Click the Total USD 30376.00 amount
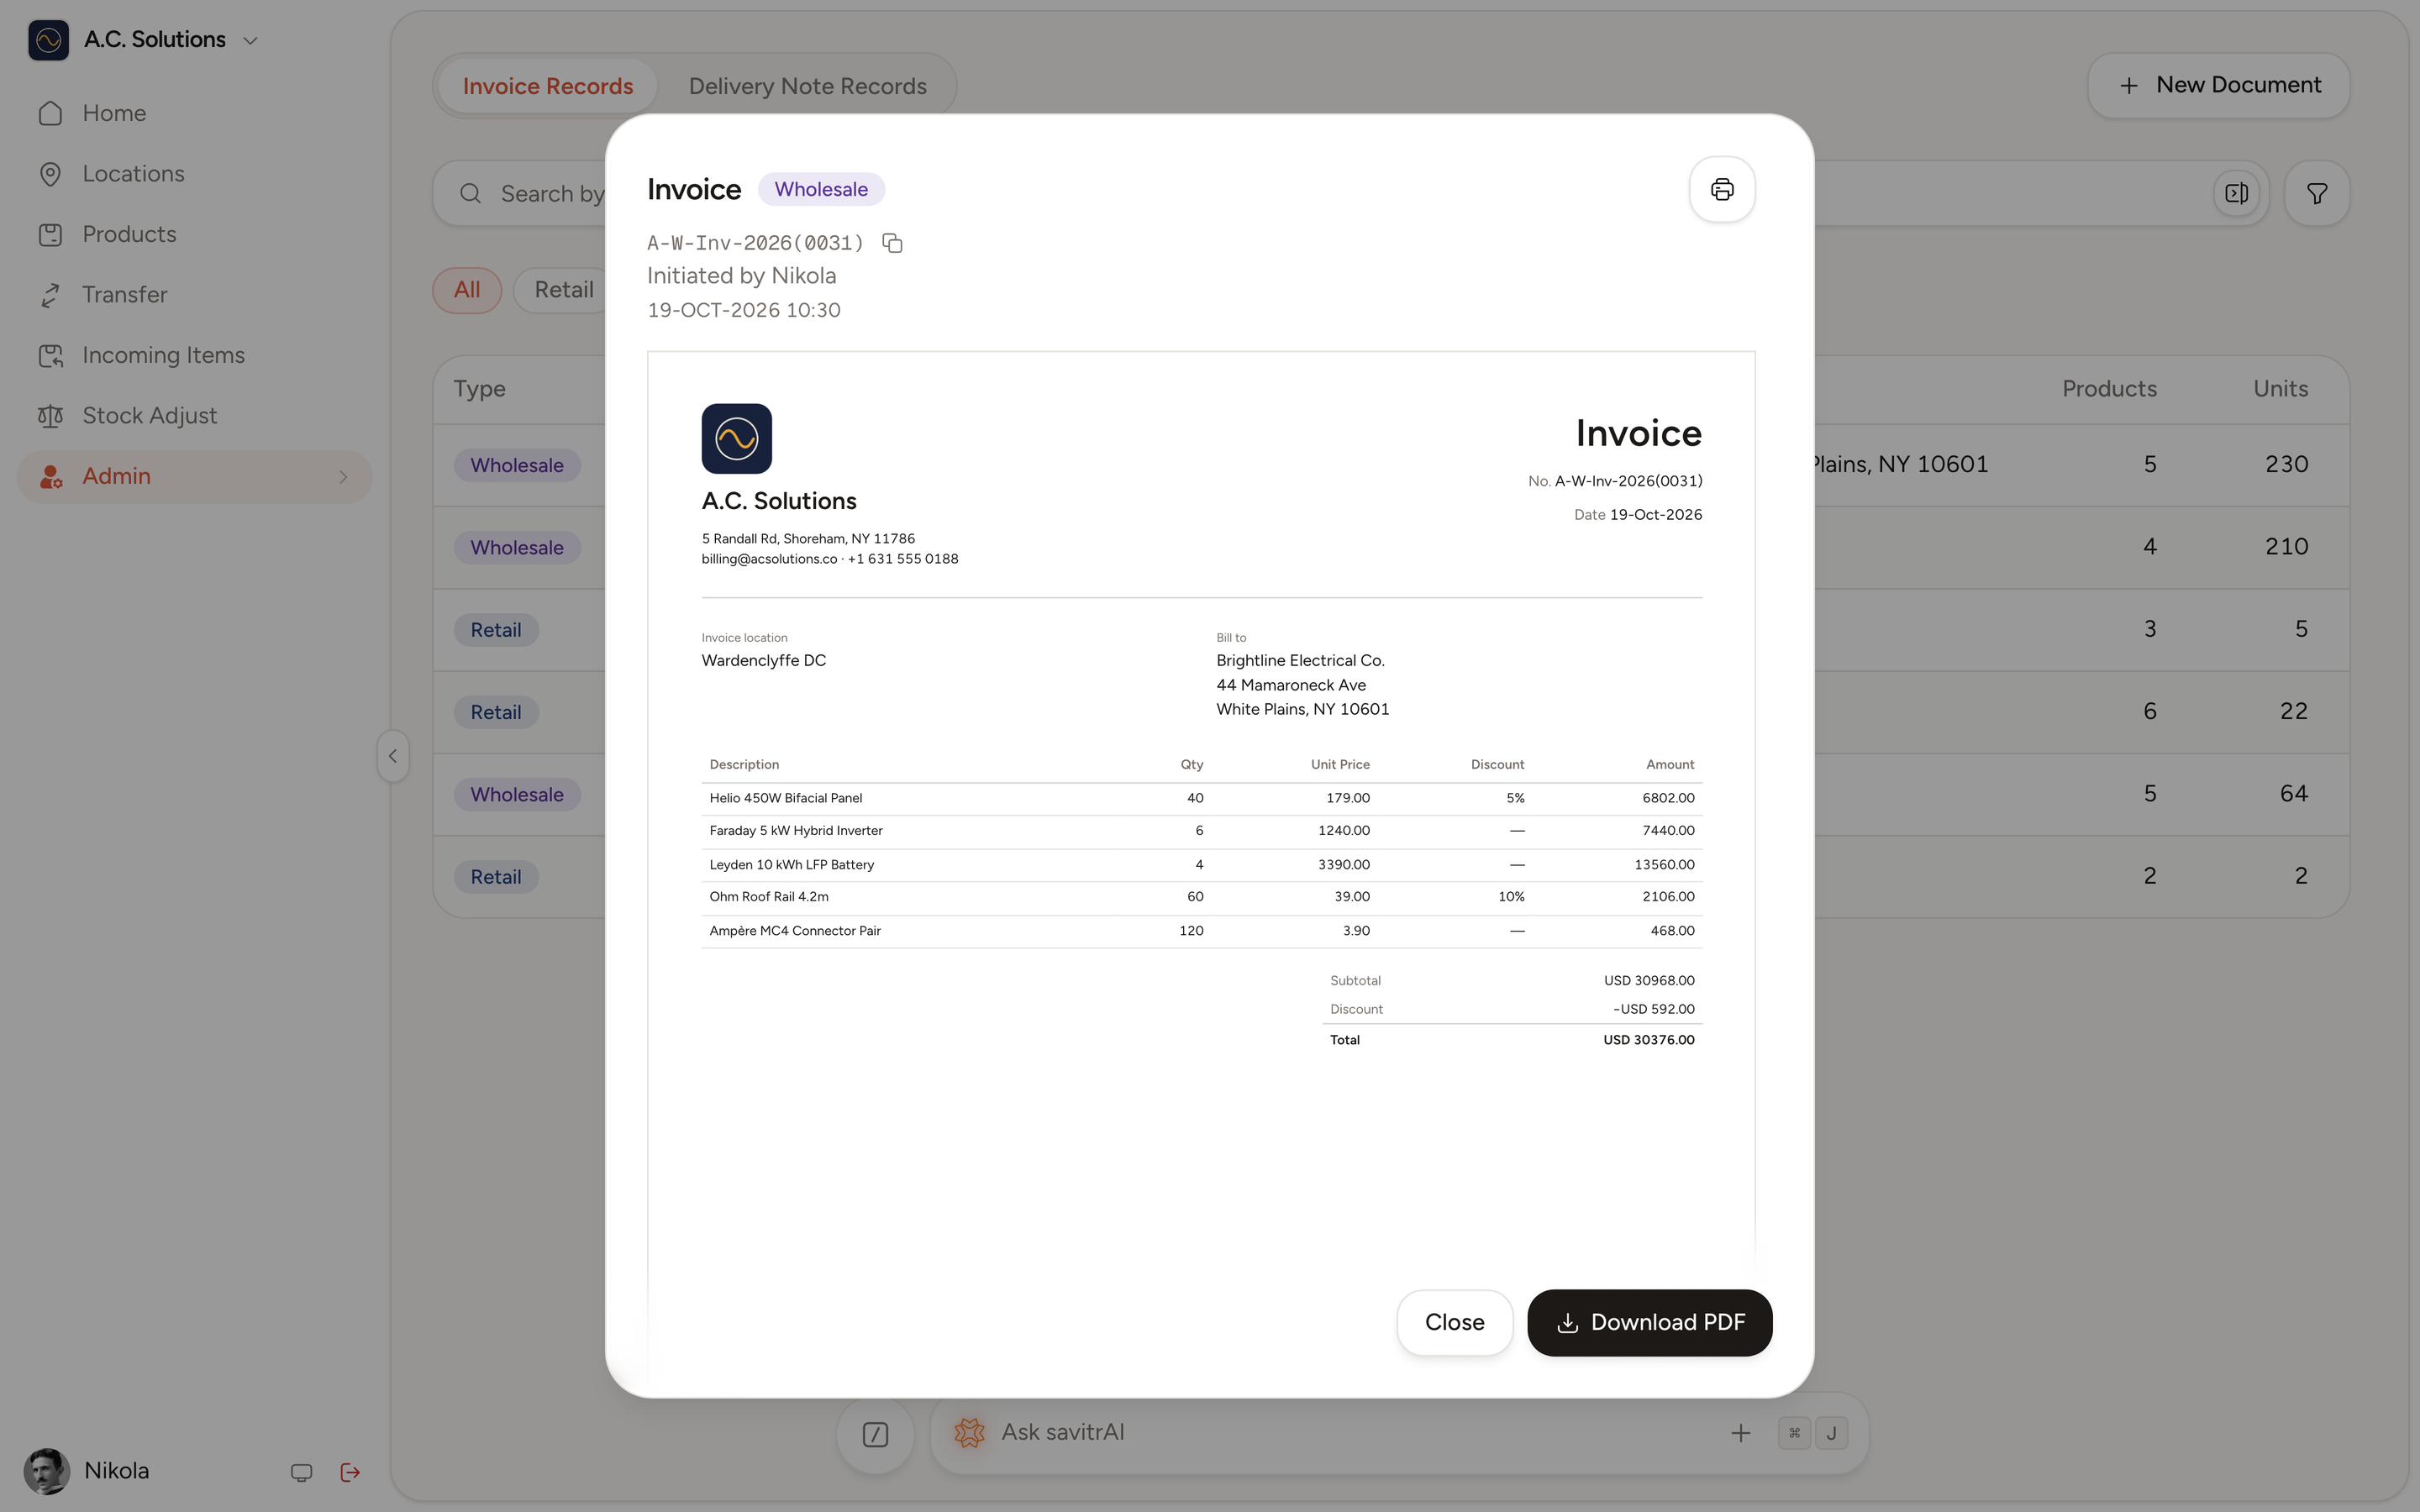 1648,1040
